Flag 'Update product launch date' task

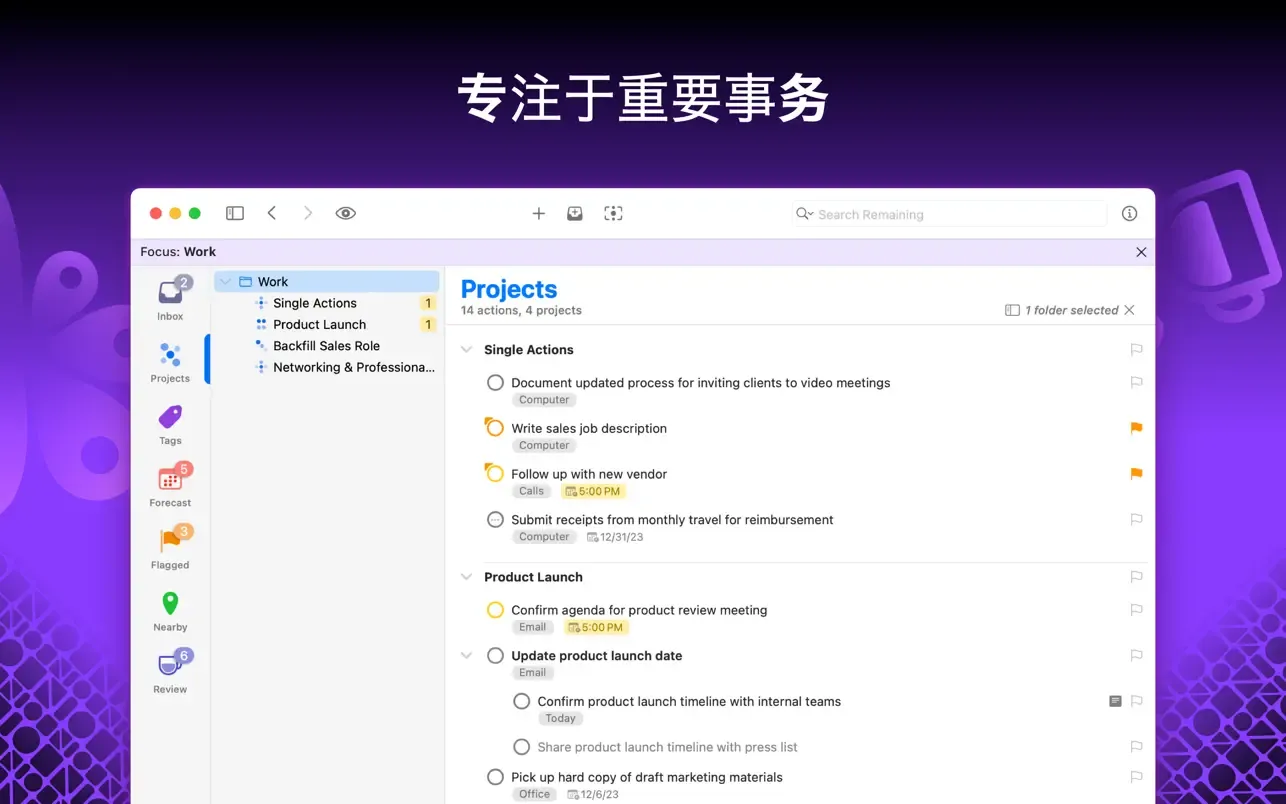[x=1136, y=656]
